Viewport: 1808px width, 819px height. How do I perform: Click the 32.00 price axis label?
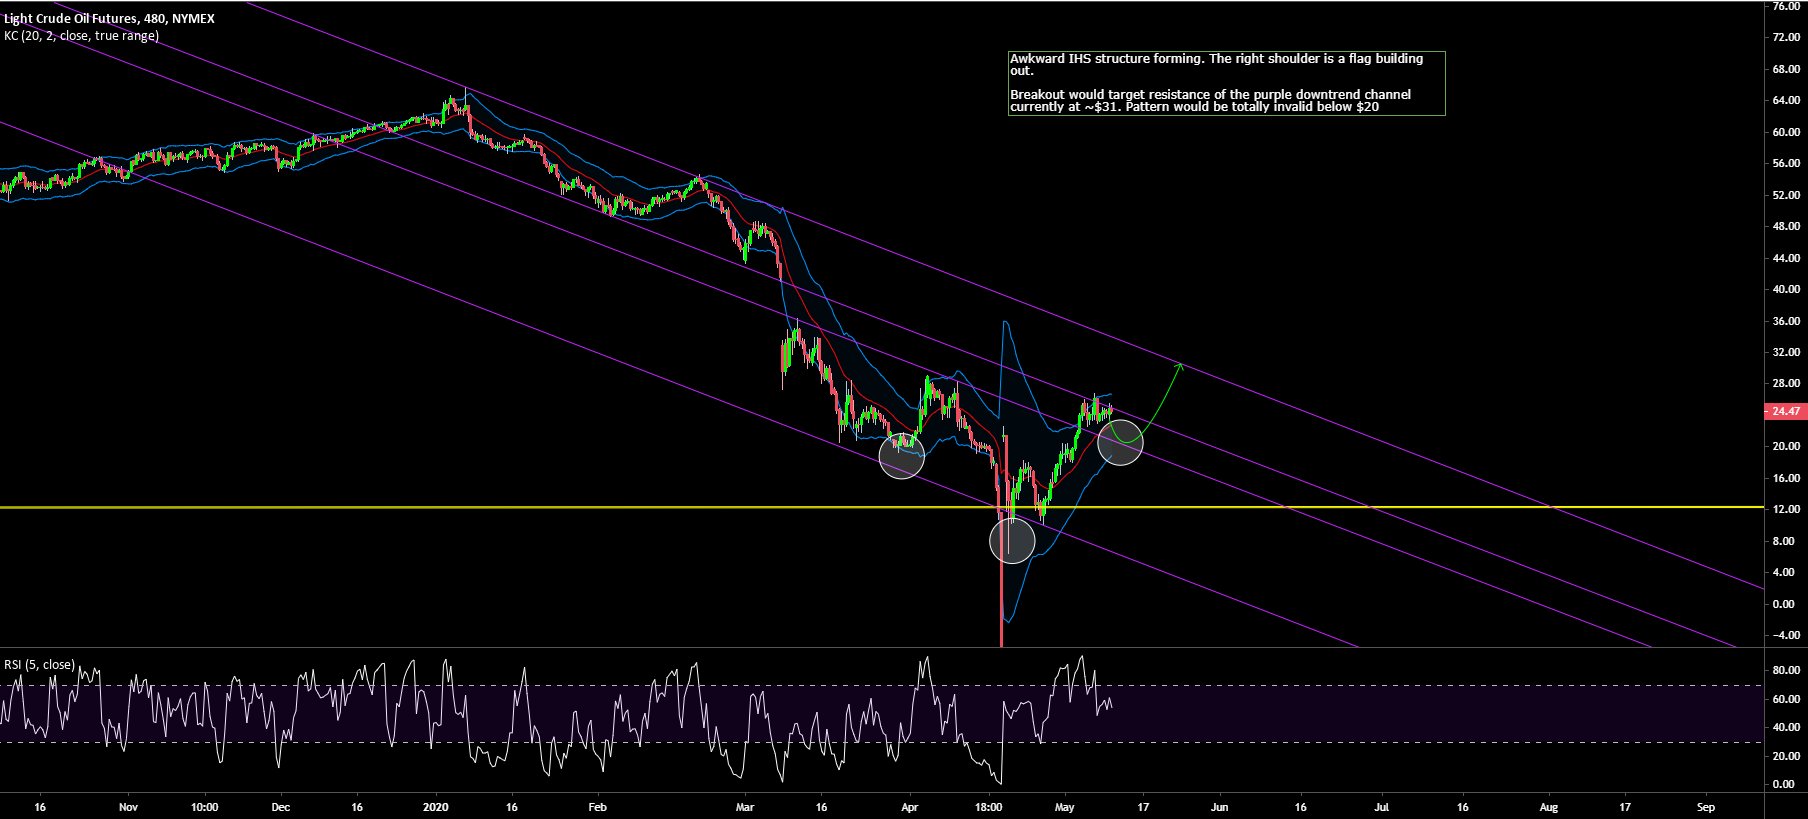click(1786, 352)
